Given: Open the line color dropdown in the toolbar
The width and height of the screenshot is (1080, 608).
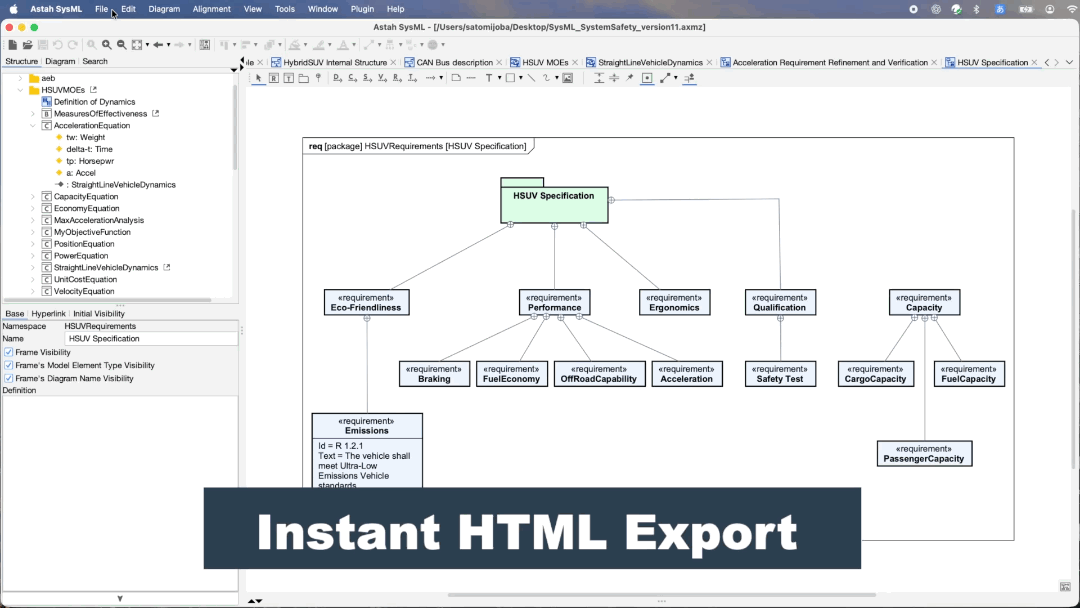Looking at the screenshot, I should point(329,44).
